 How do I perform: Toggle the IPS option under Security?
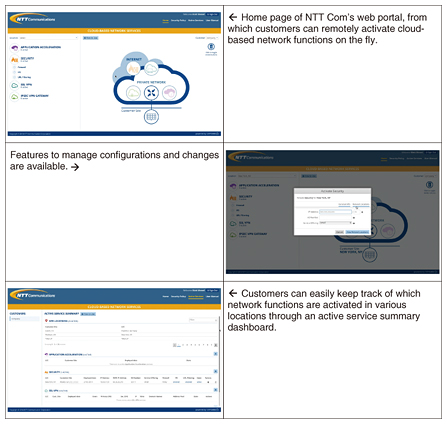14,72
